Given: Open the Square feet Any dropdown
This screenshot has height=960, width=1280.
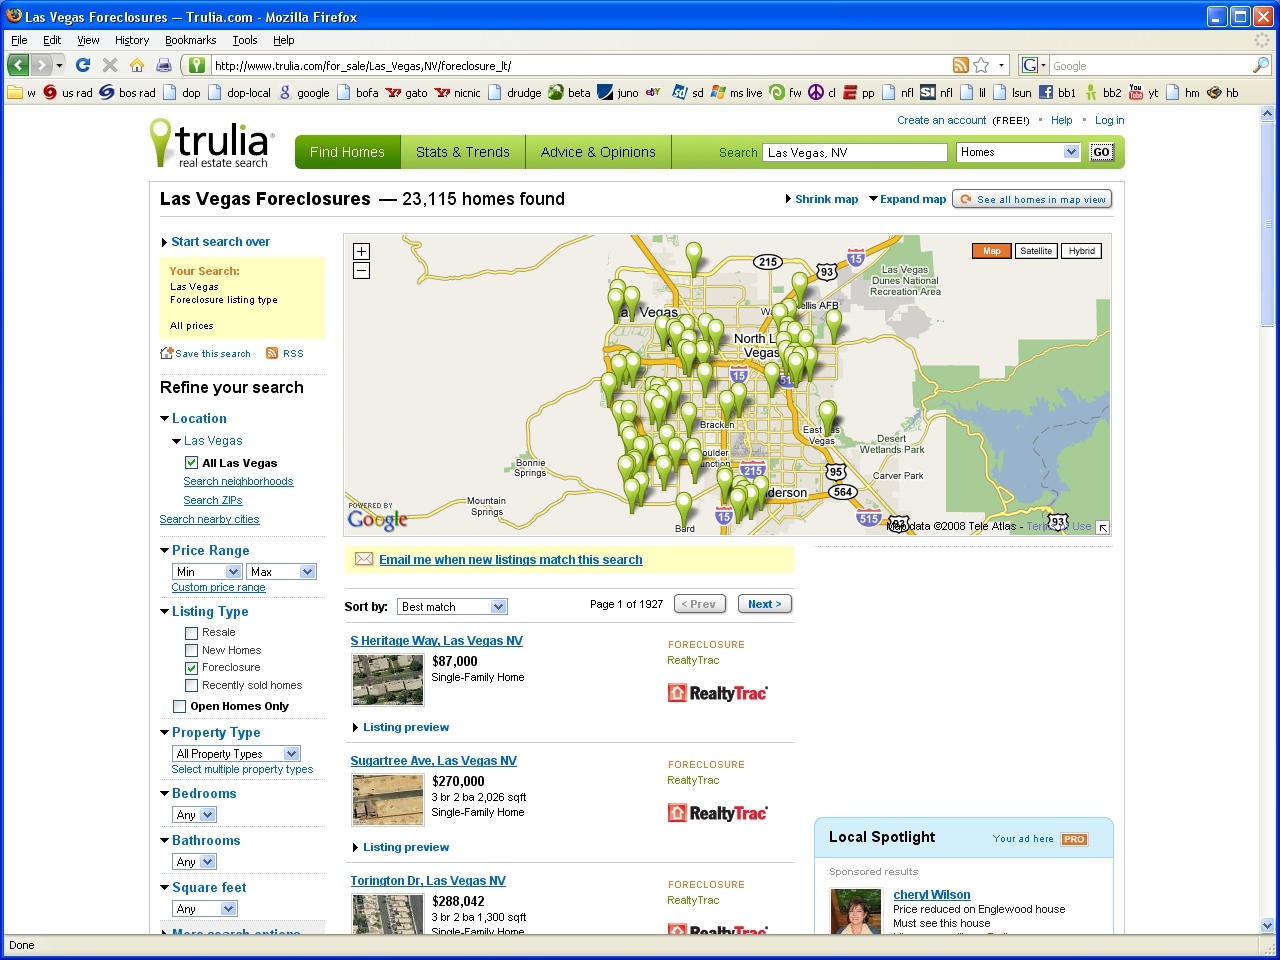Looking at the screenshot, I should click(x=204, y=909).
